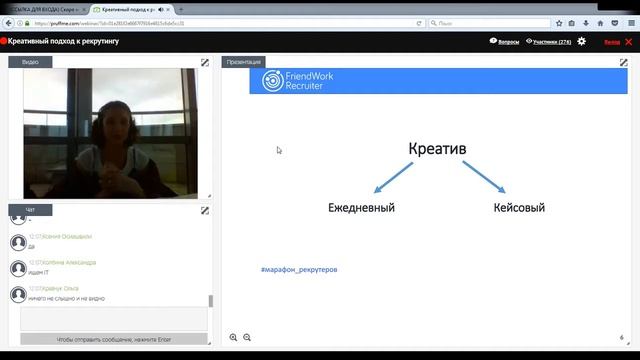Open the browser hamburger menu
640x360 pixels.
coord(631,23)
